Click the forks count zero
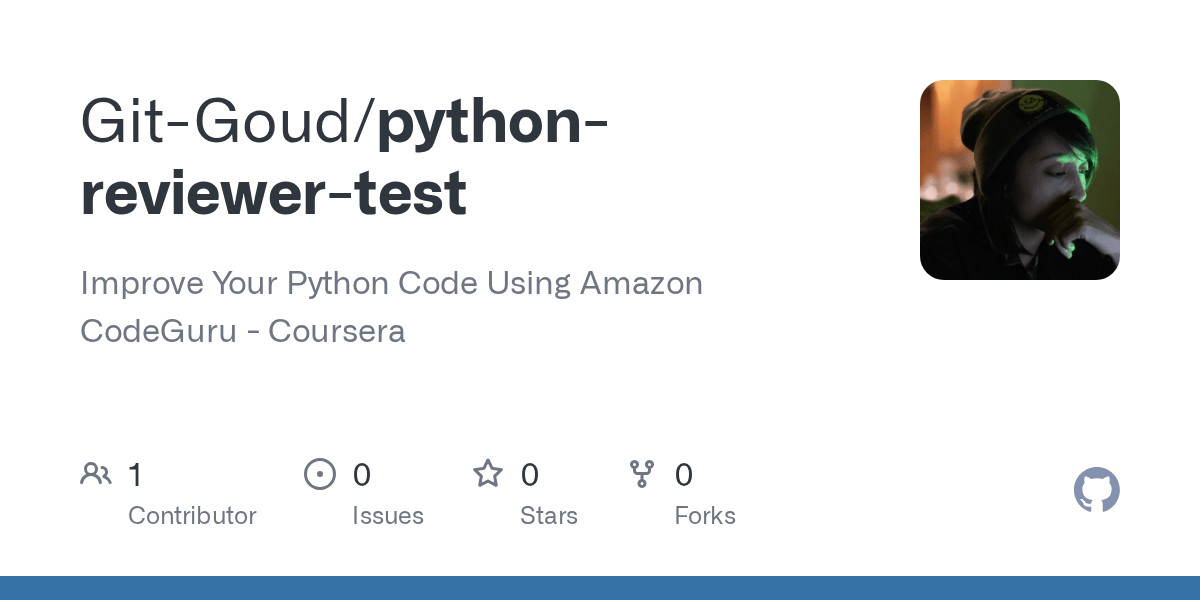 683,475
